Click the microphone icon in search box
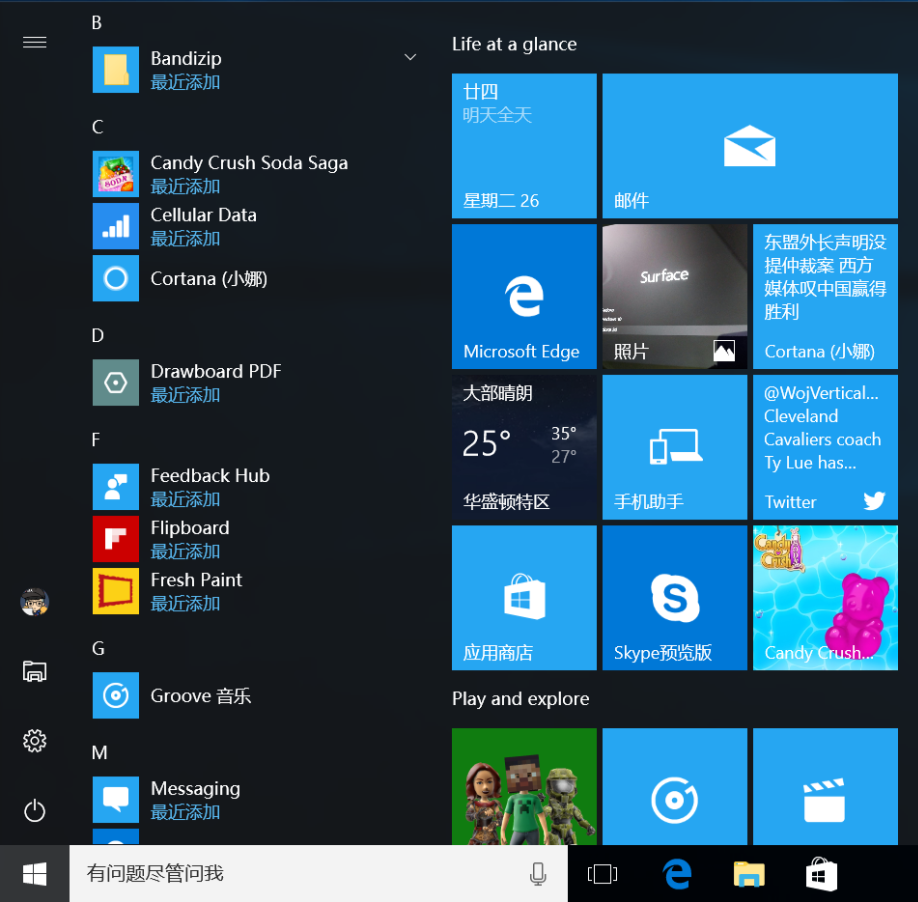This screenshot has width=918, height=902. pyautogui.click(x=537, y=874)
